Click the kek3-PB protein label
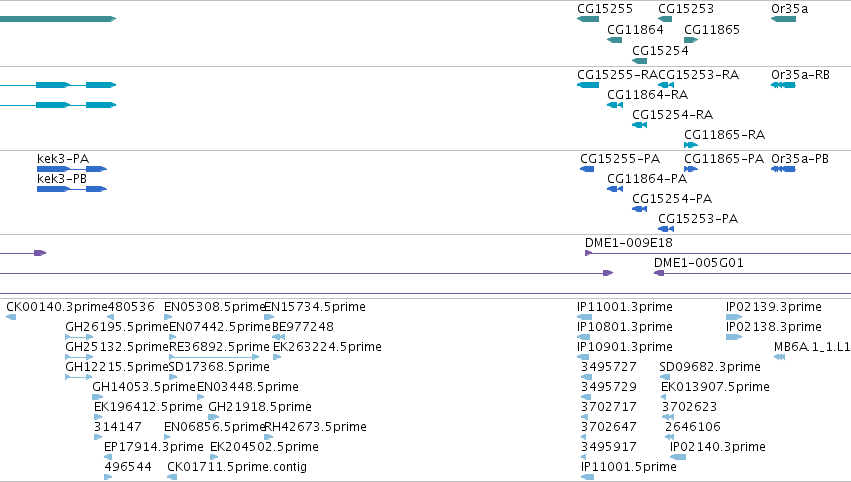The height and width of the screenshot is (482, 851). [62, 179]
